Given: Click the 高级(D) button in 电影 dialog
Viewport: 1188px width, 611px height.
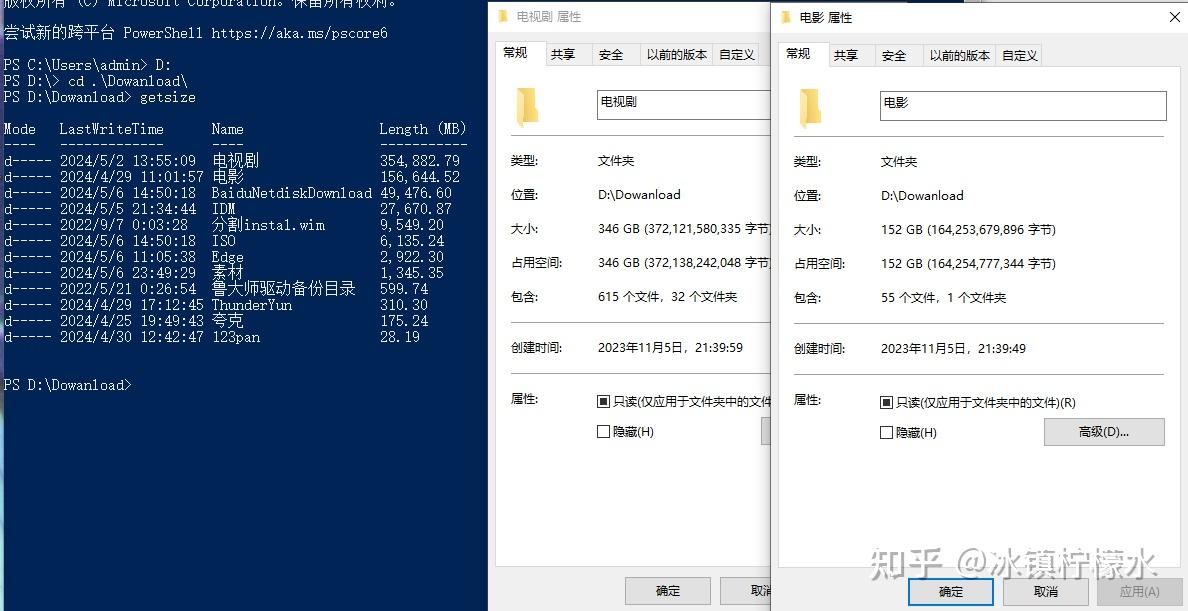Looking at the screenshot, I should (1104, 431).
